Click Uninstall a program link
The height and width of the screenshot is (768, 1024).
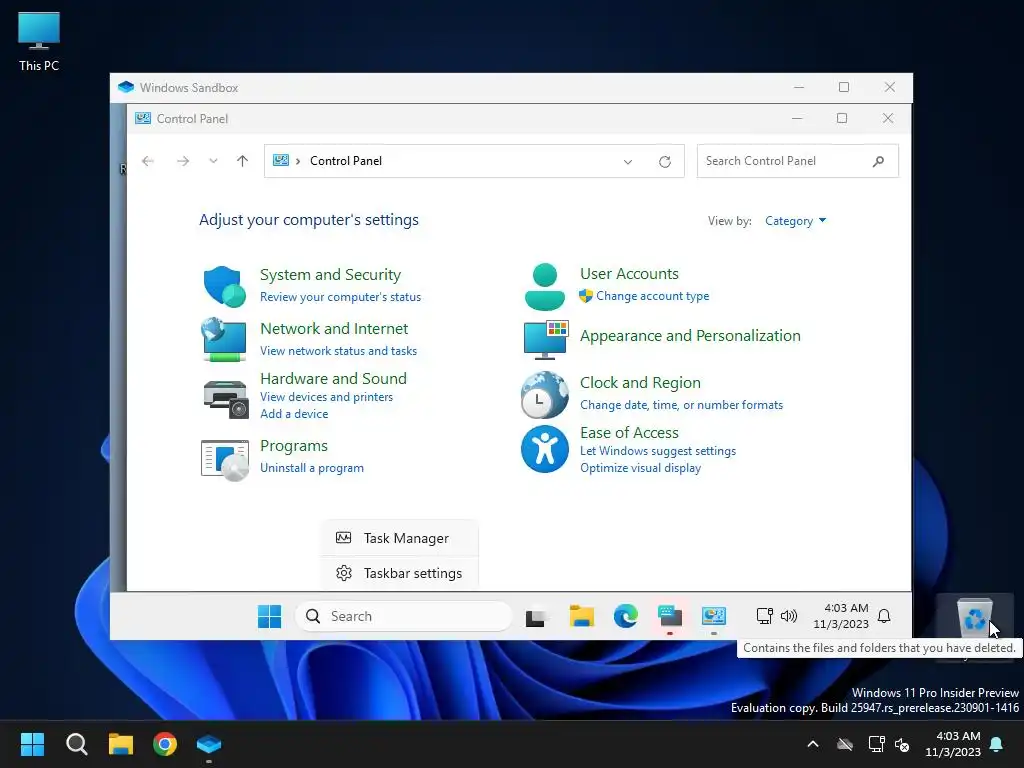[312, 468]
